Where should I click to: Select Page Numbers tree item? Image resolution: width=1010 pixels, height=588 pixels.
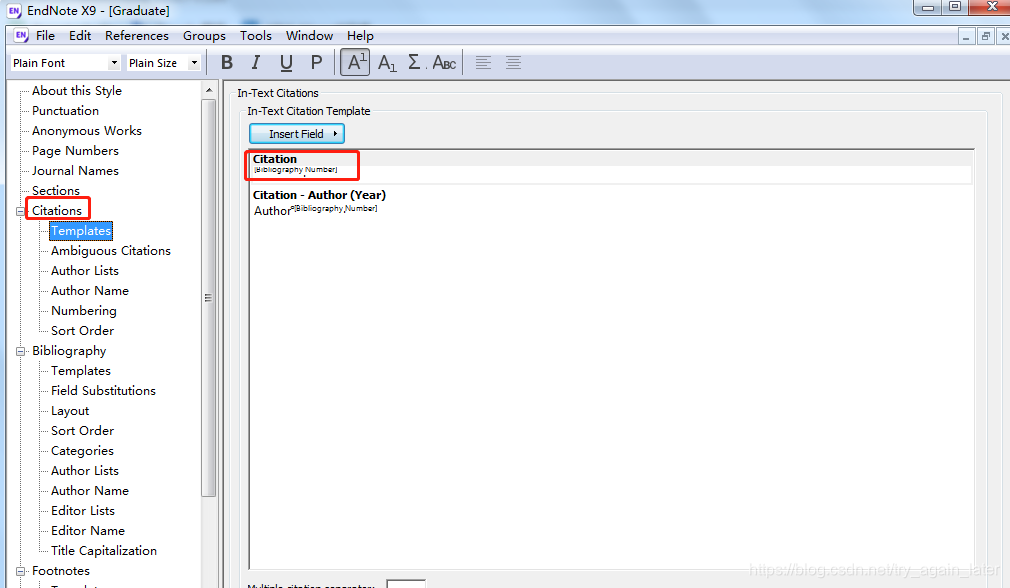click(x=75, y=151)
